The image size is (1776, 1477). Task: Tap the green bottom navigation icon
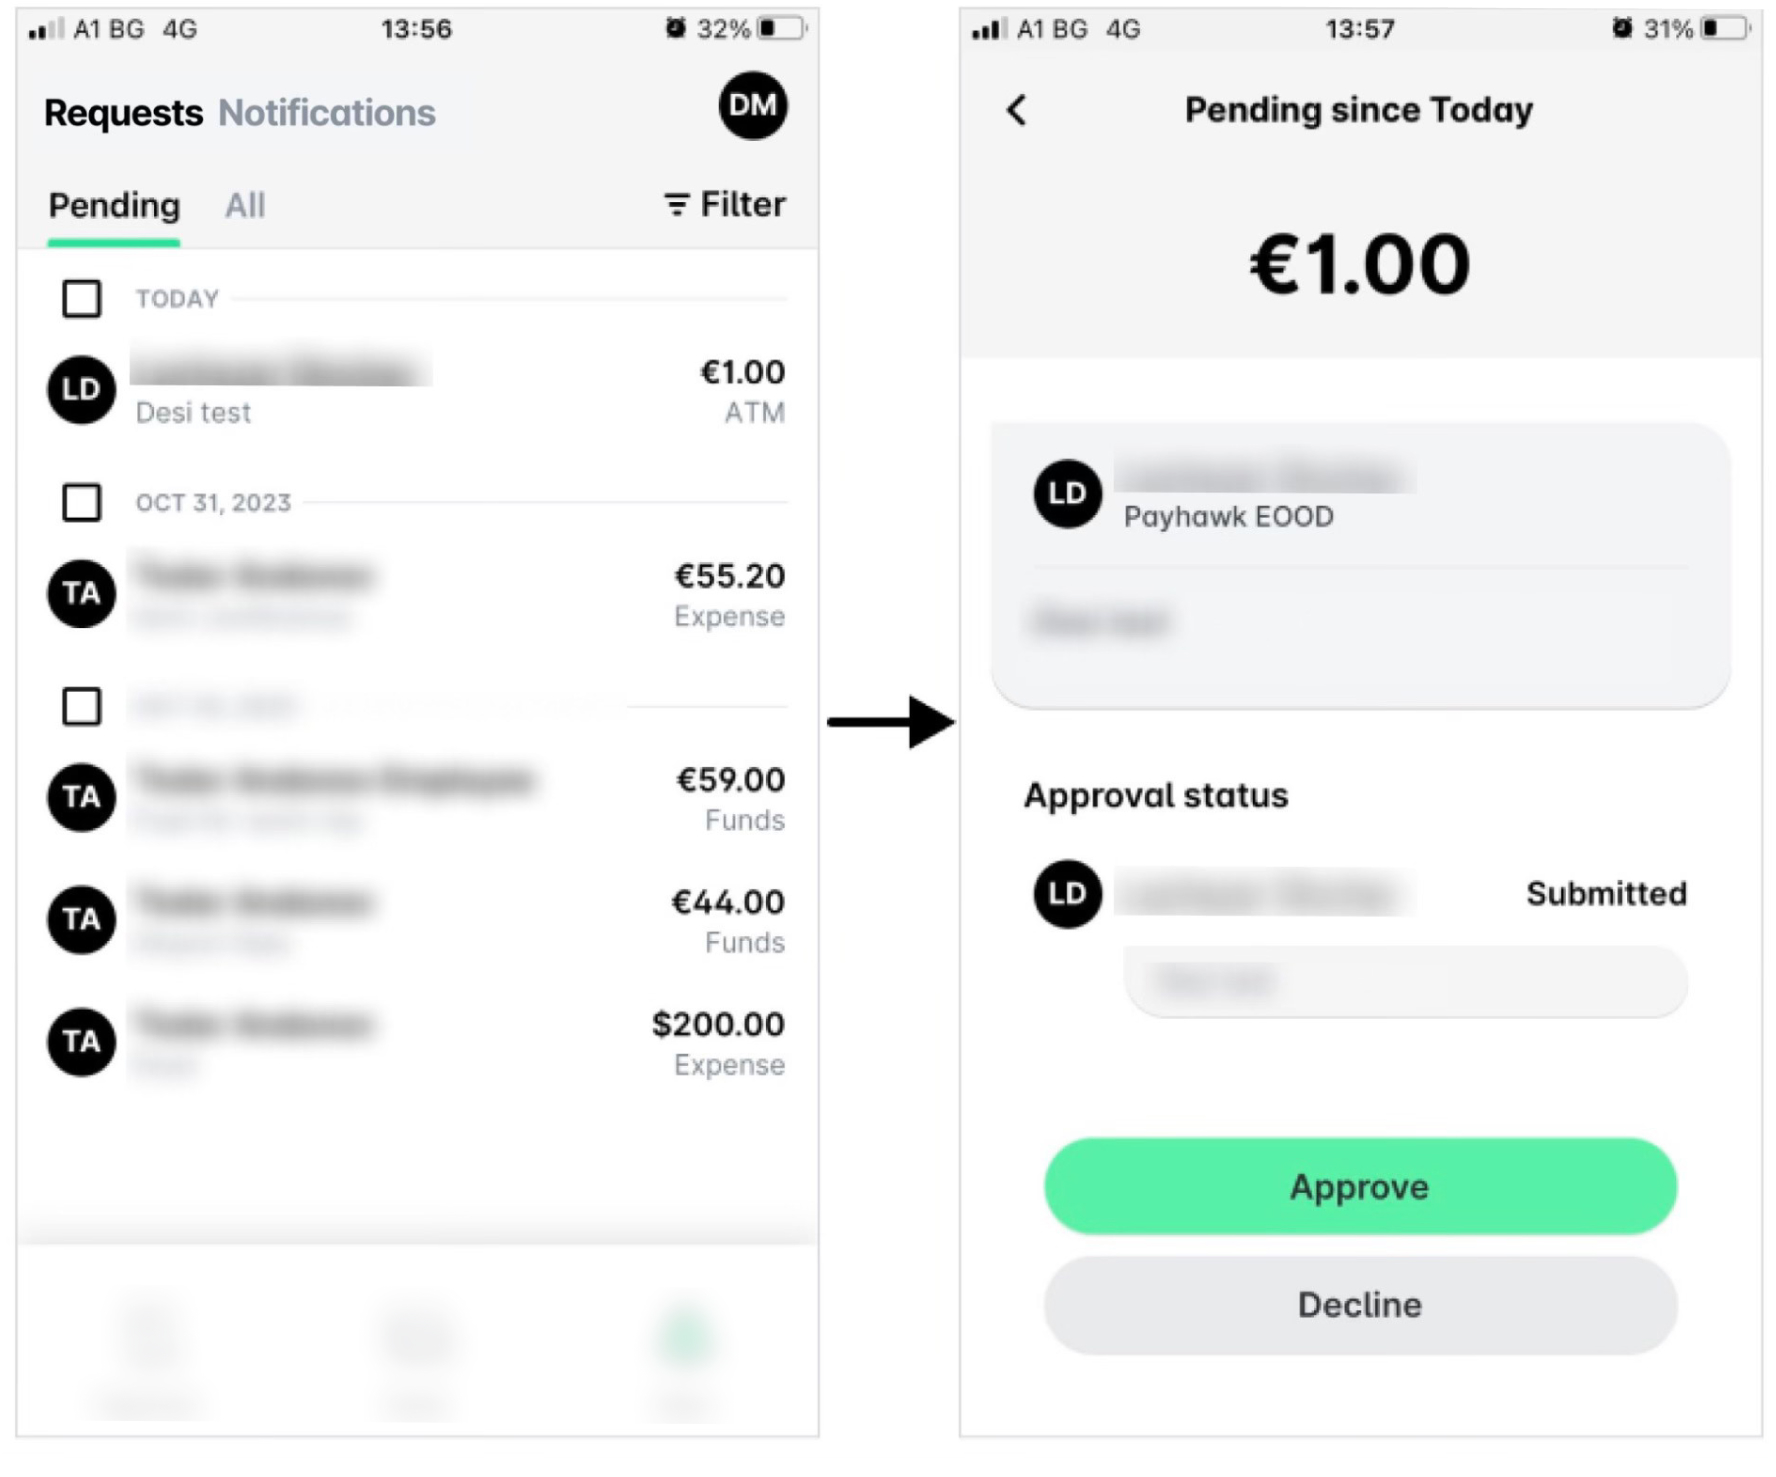[x=685, y=1340]
